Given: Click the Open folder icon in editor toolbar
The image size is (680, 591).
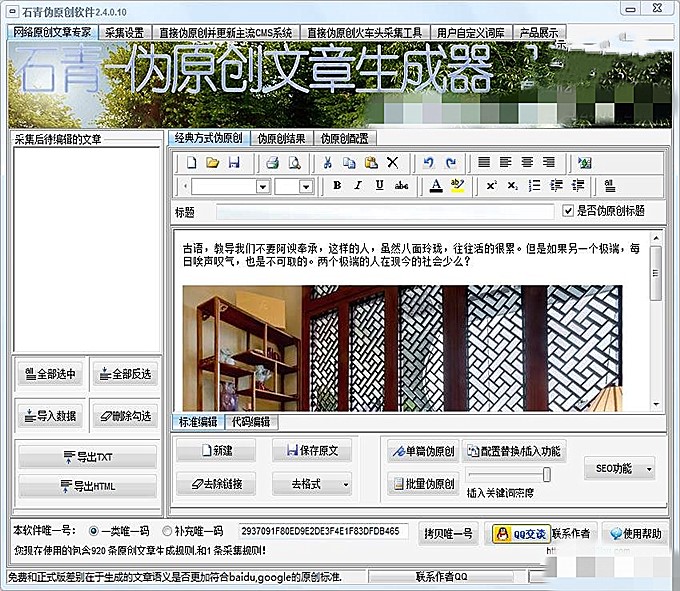Looking at the screenshot, I should point(212,162).
